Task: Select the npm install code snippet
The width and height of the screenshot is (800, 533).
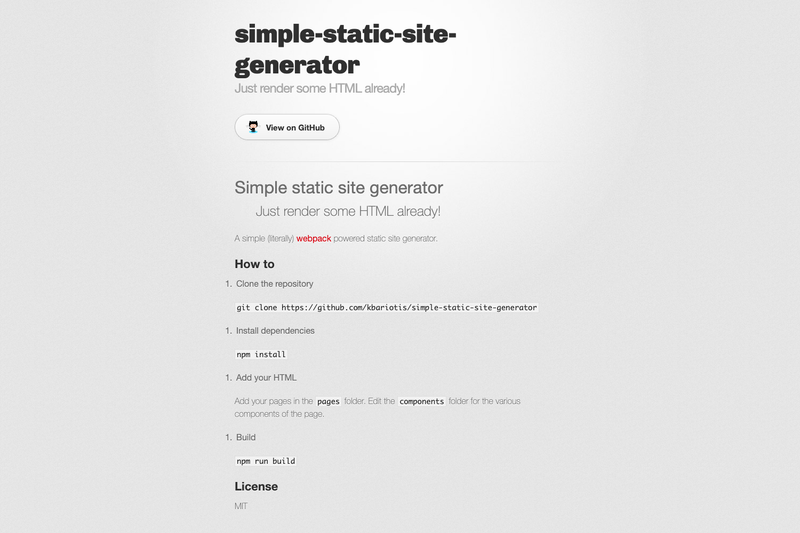Action: tap(261, 354)
